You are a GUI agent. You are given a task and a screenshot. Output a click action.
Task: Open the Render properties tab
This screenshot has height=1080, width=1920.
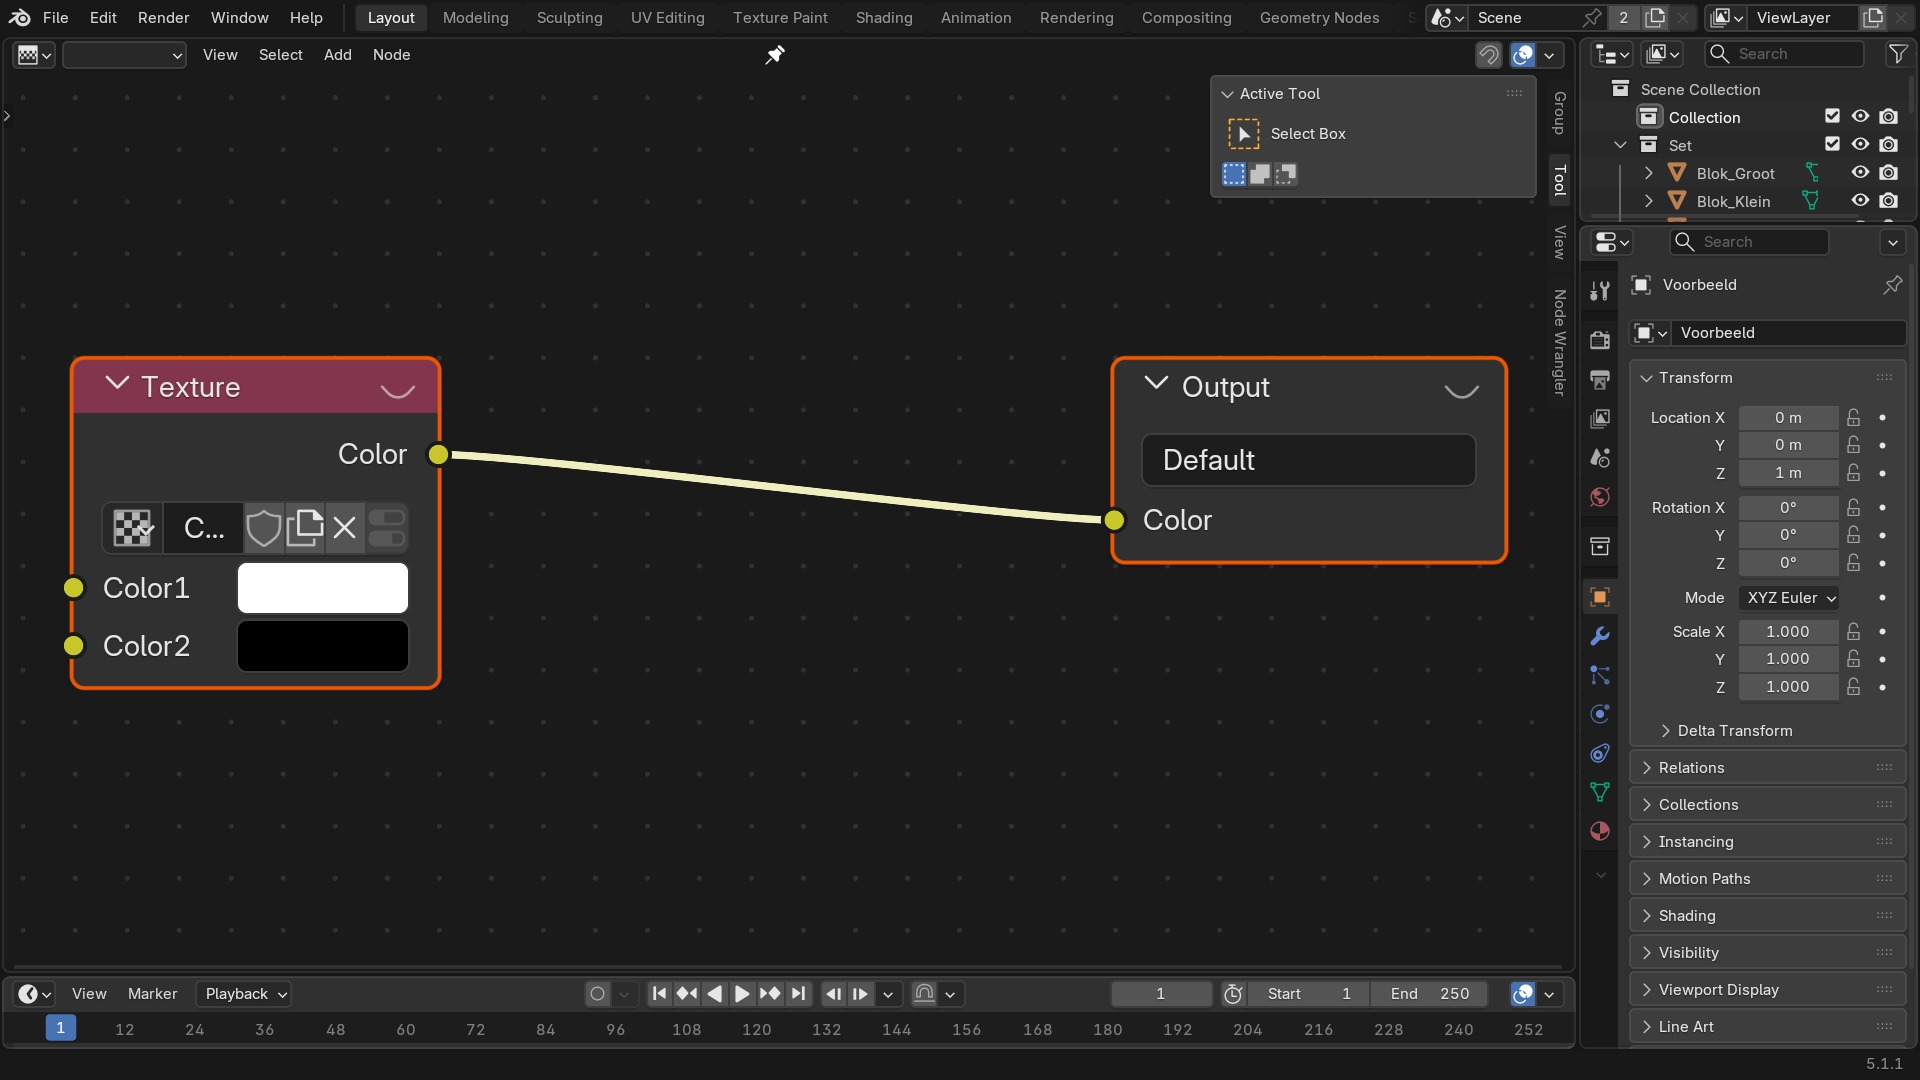(1600, 340)
